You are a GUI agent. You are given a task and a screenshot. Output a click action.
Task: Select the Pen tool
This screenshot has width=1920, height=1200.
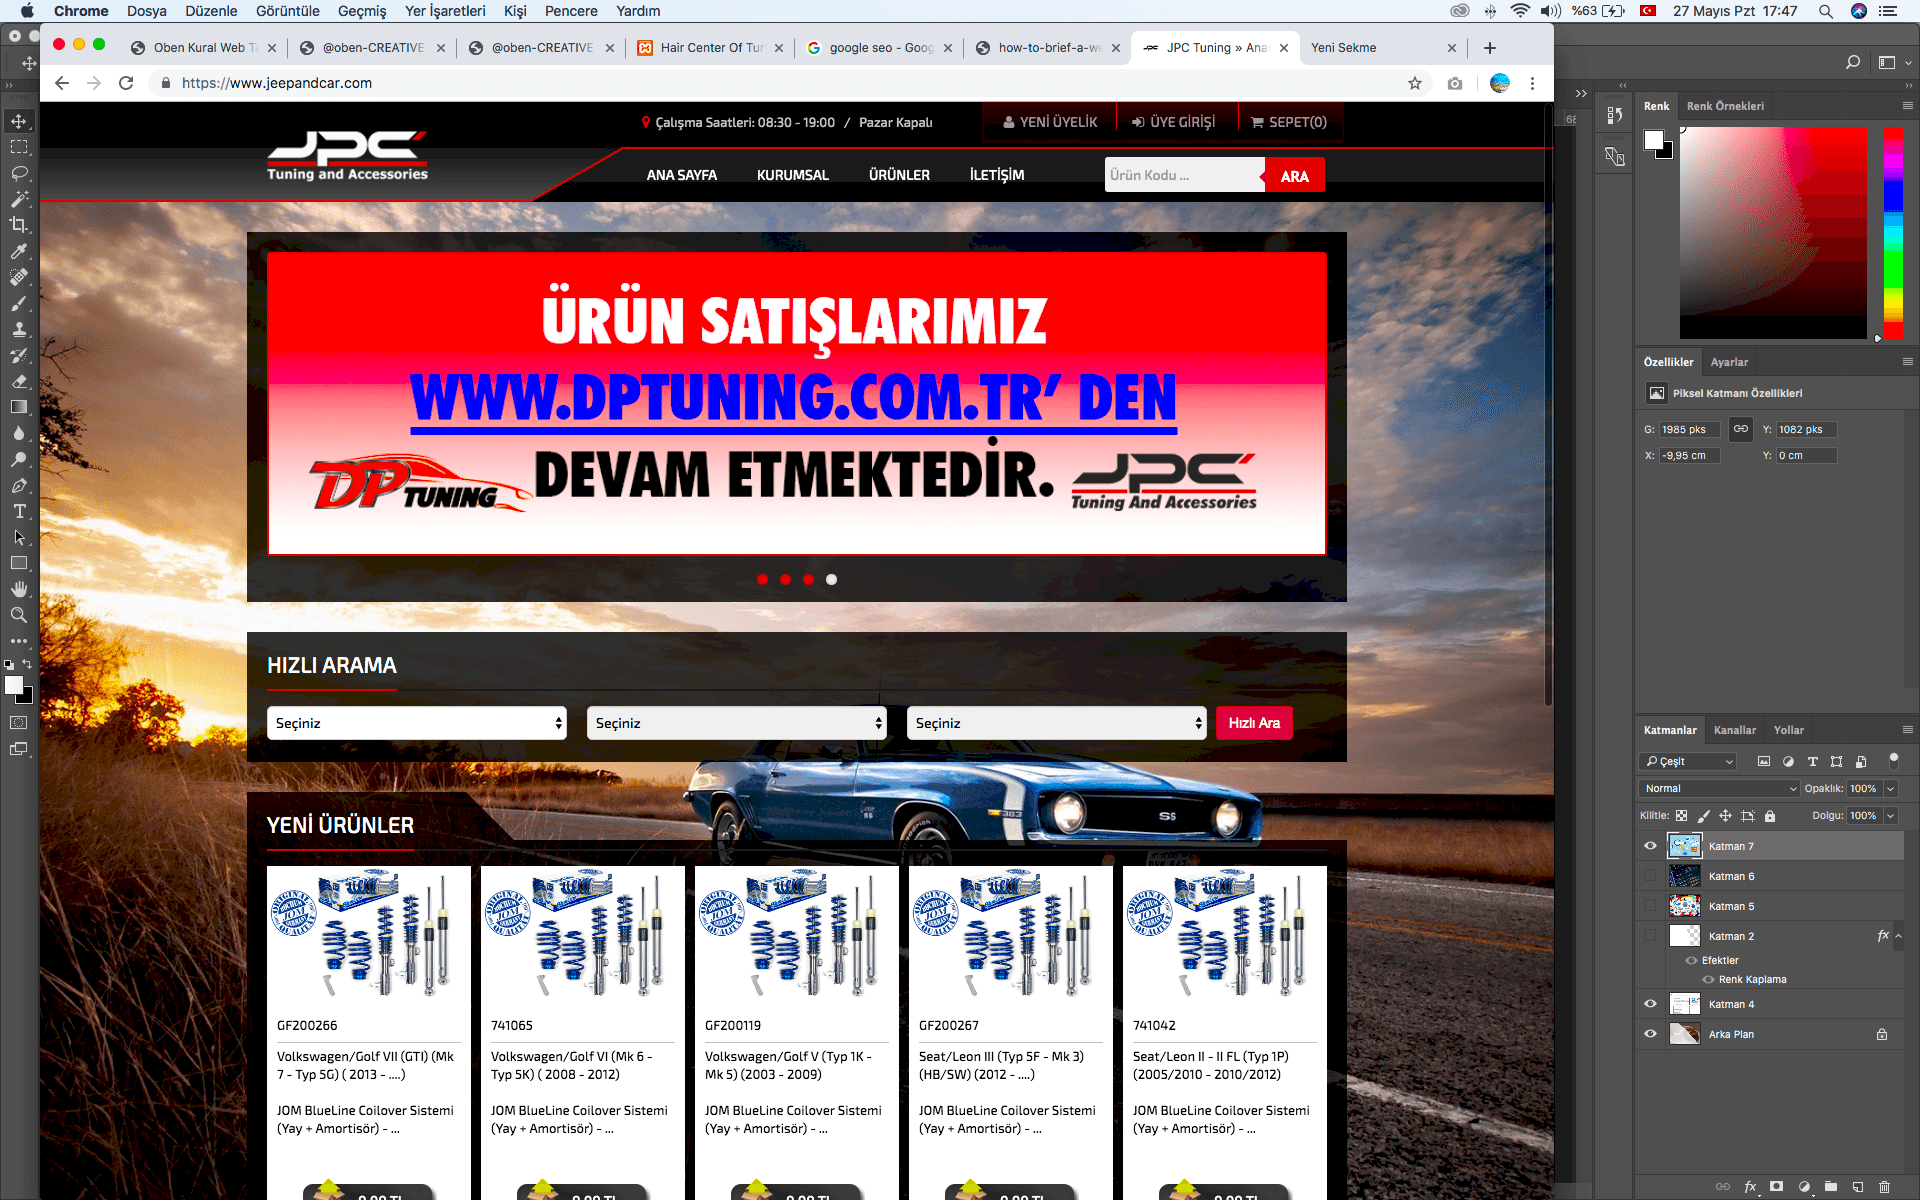(19, 485)
